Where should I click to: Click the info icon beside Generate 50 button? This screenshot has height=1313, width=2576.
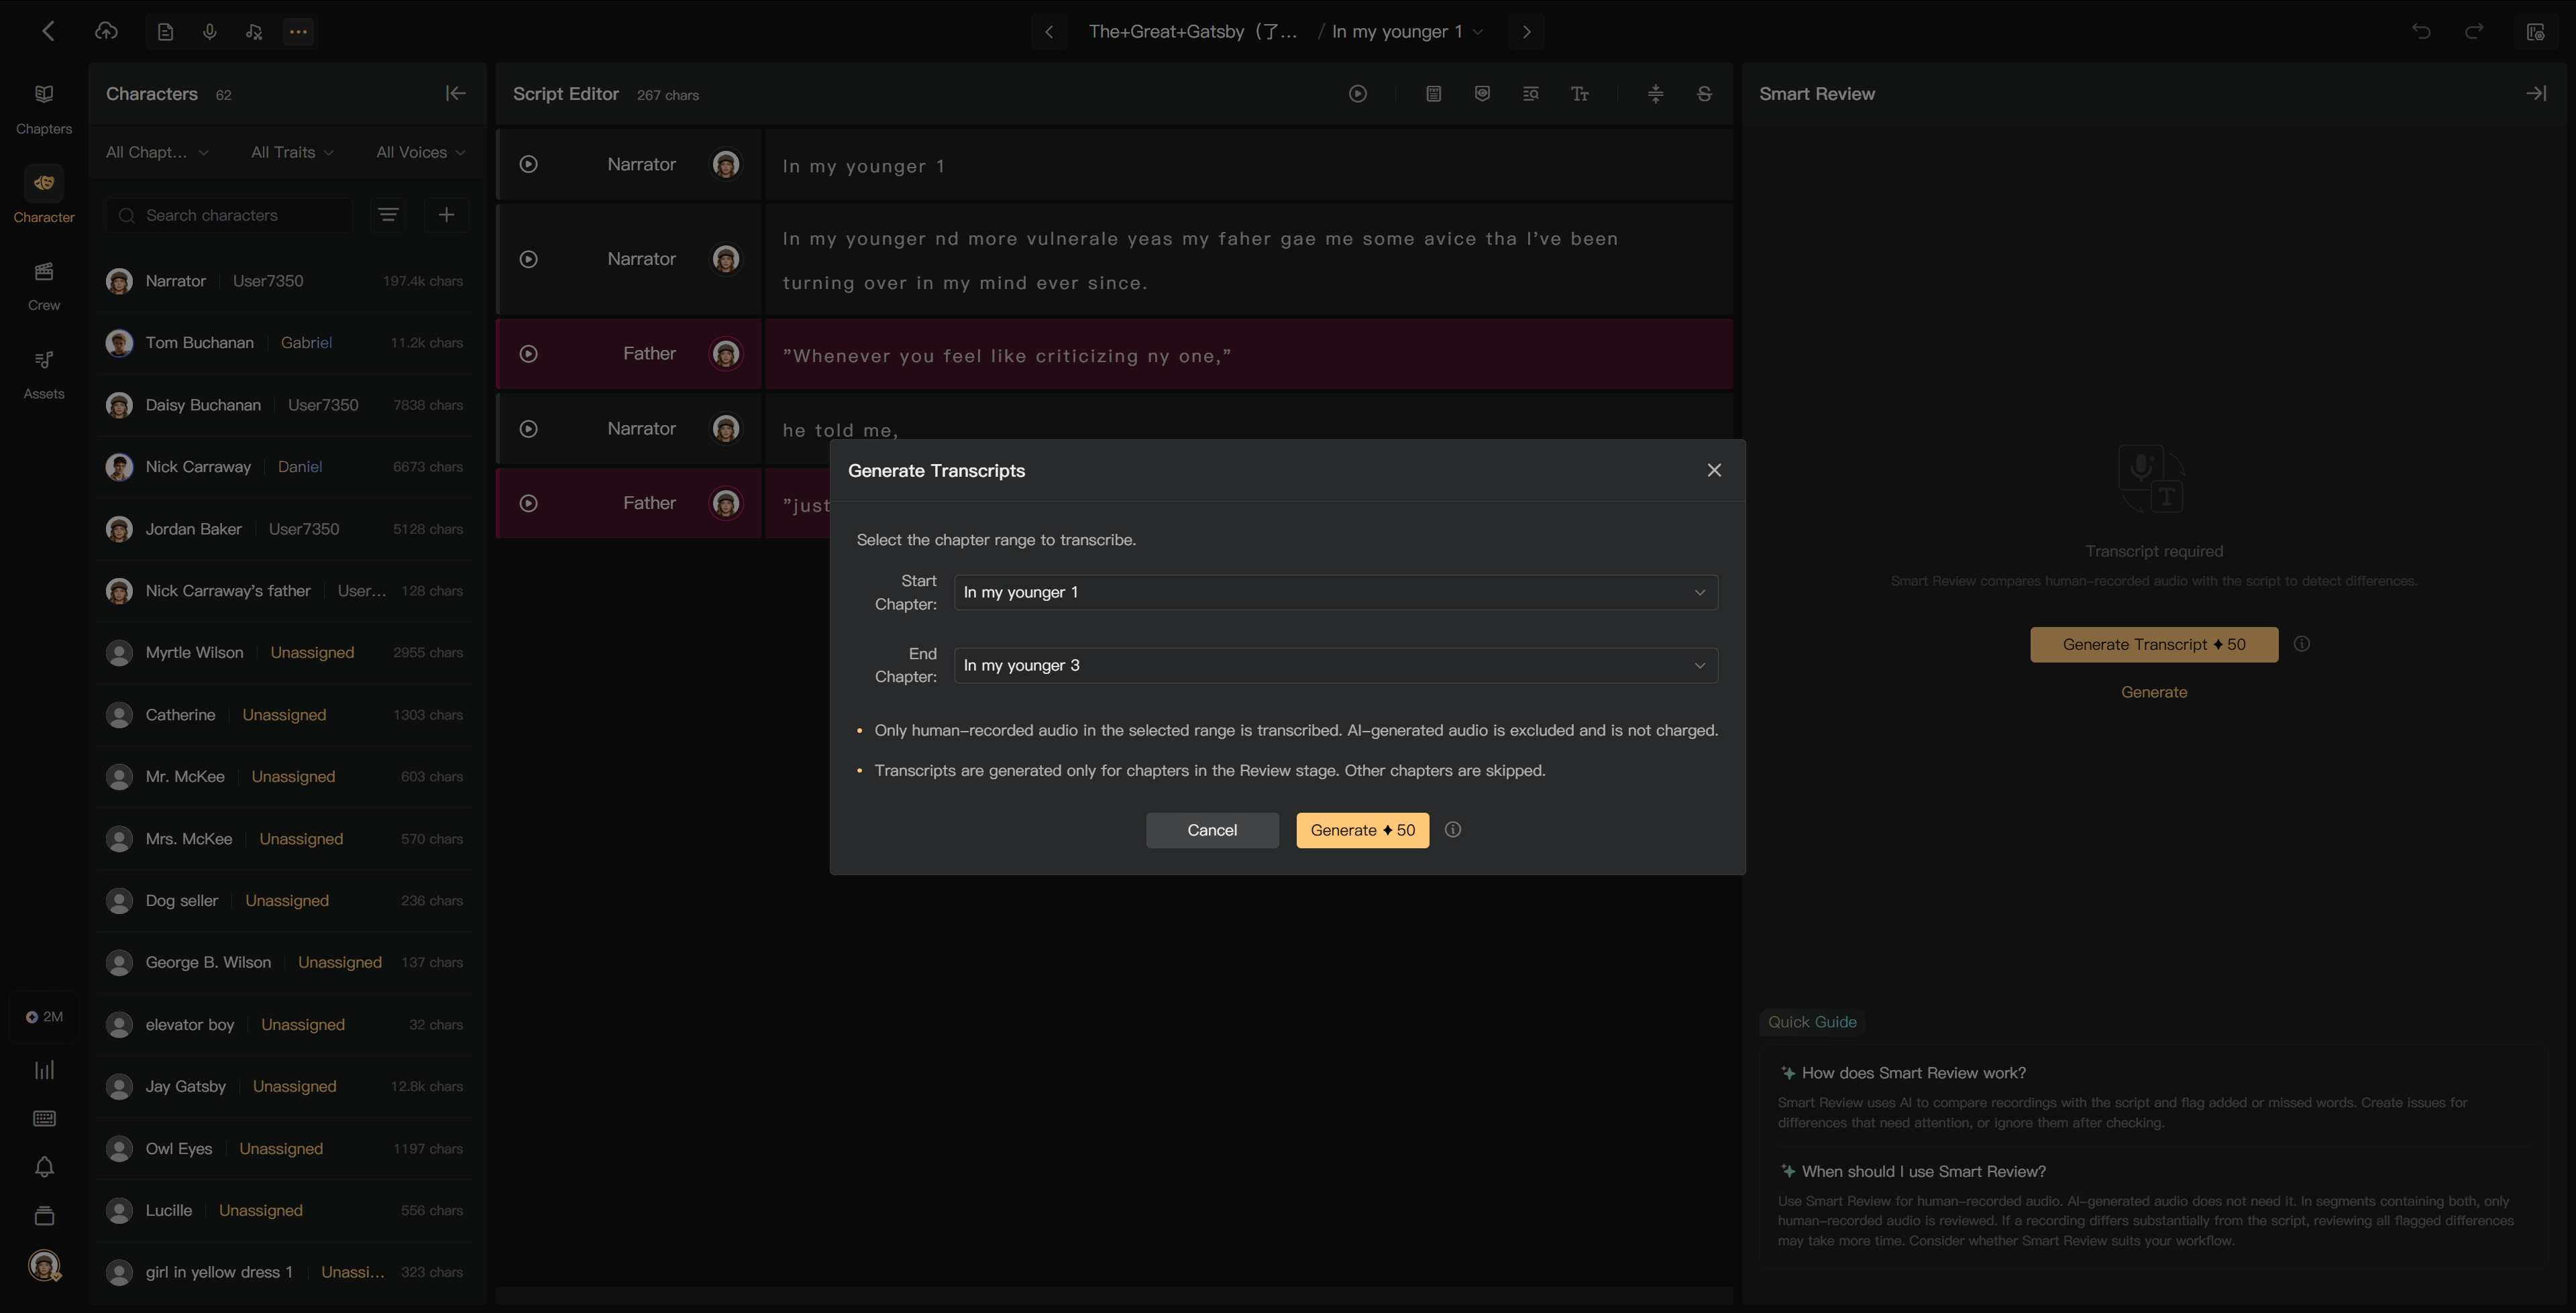click(1453, 830)
